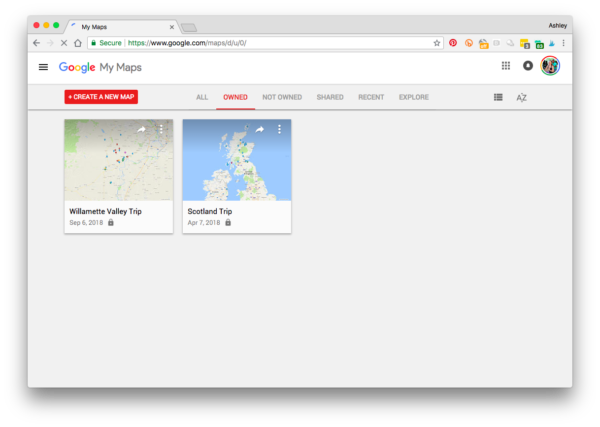
Task: Share the Scotland Trip map
Action: pyautogui.click(x=260, y=129)
